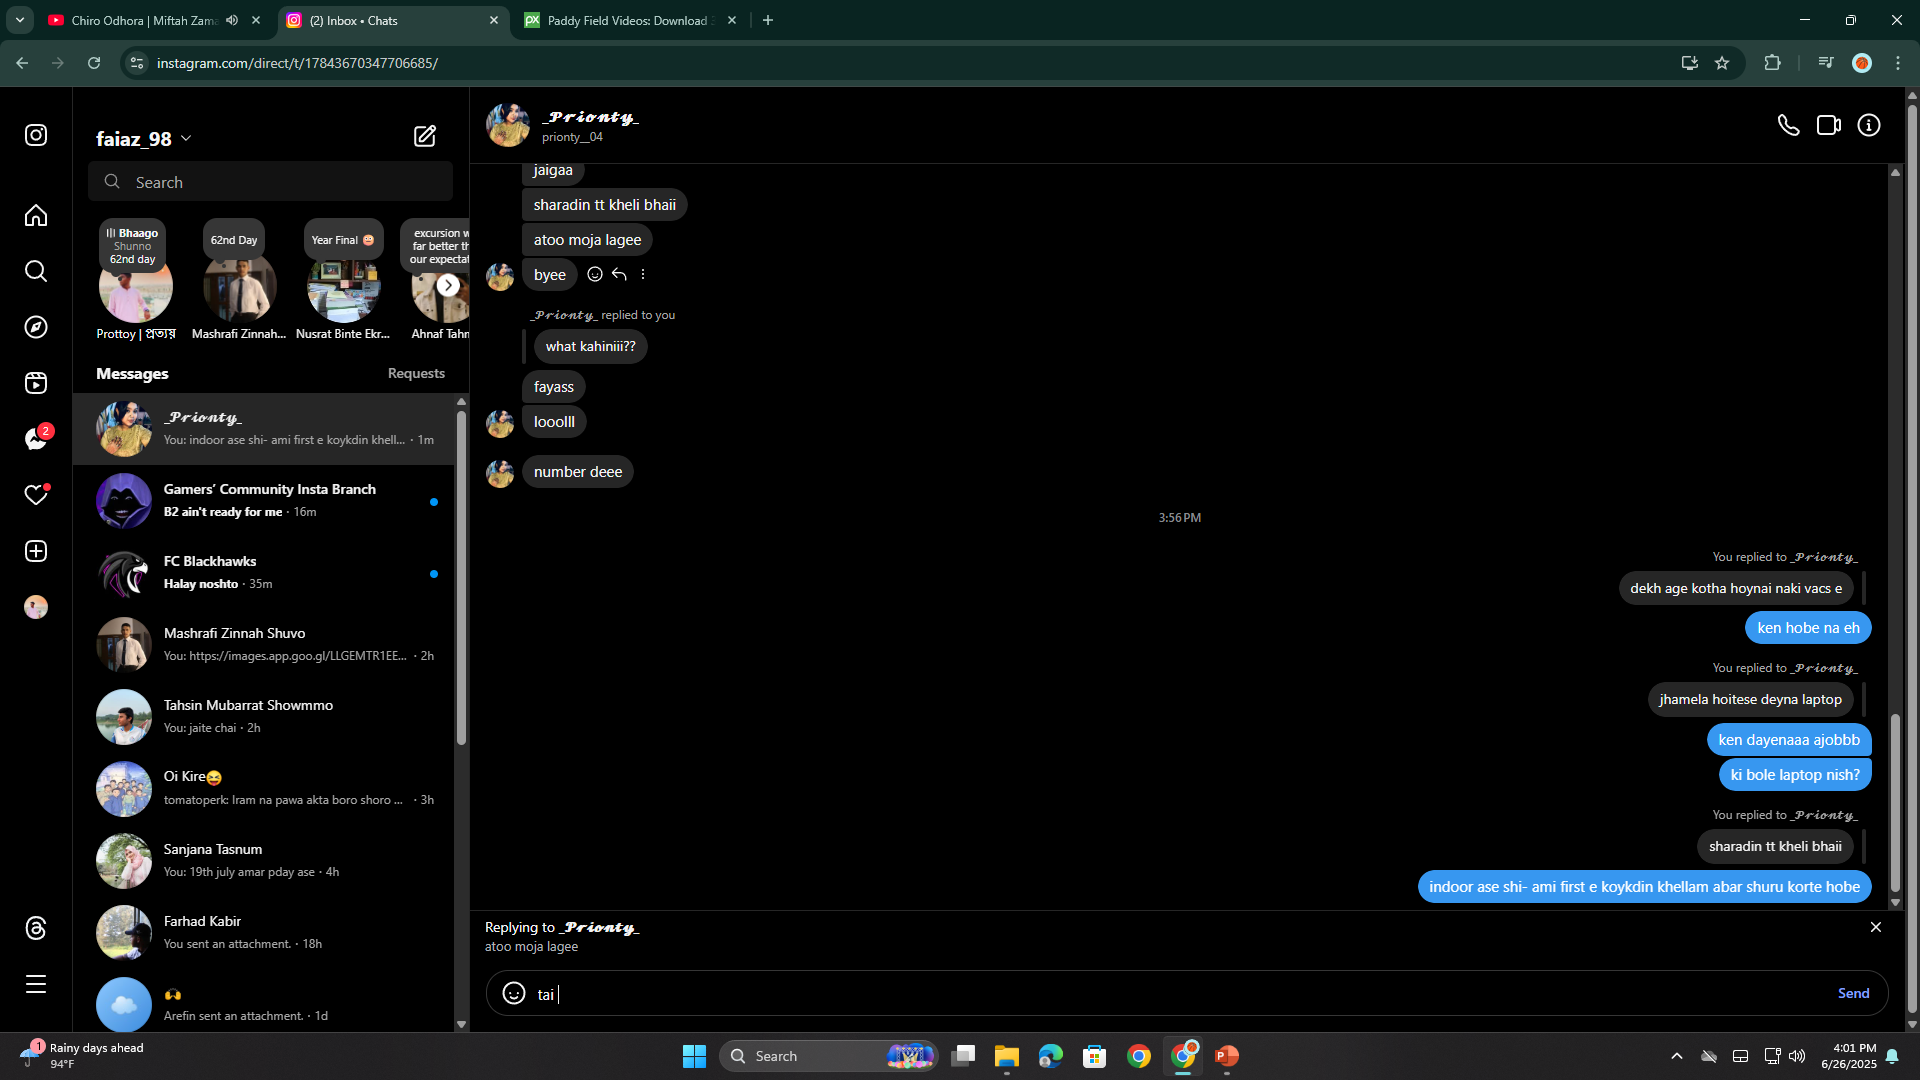This screenshot has width=1920, height=1080.
Task: Open the hamburger More menu
Action: [x=36, y=984]
